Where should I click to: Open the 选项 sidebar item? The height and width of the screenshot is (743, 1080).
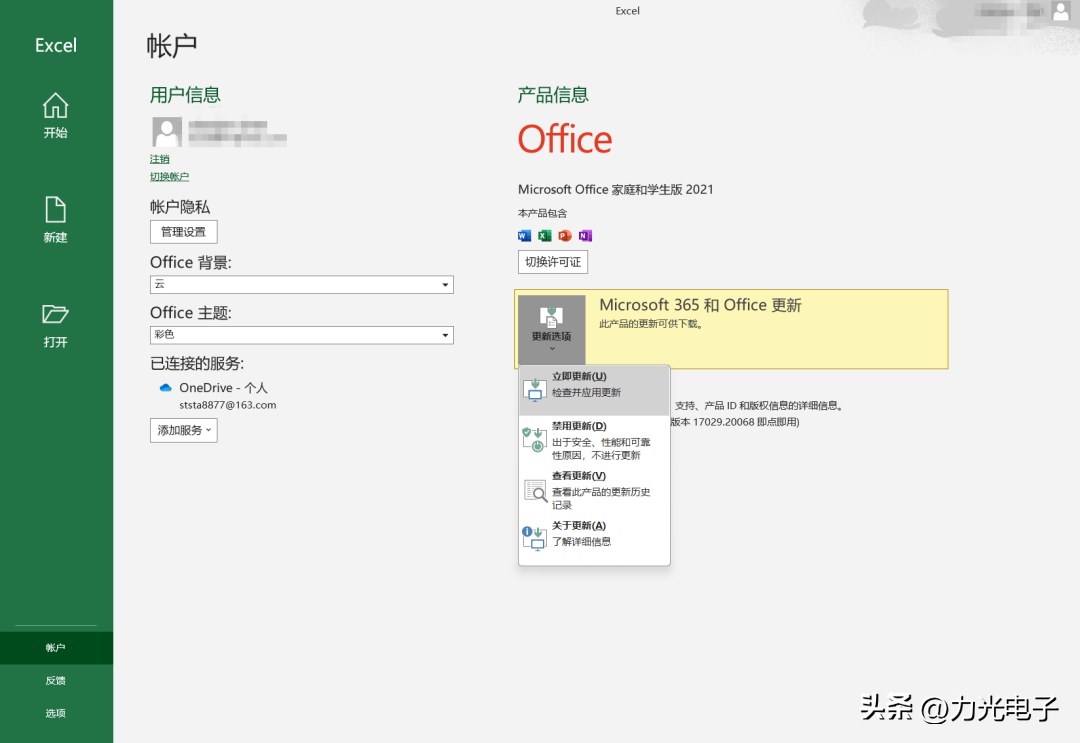(x=56, y=713)
